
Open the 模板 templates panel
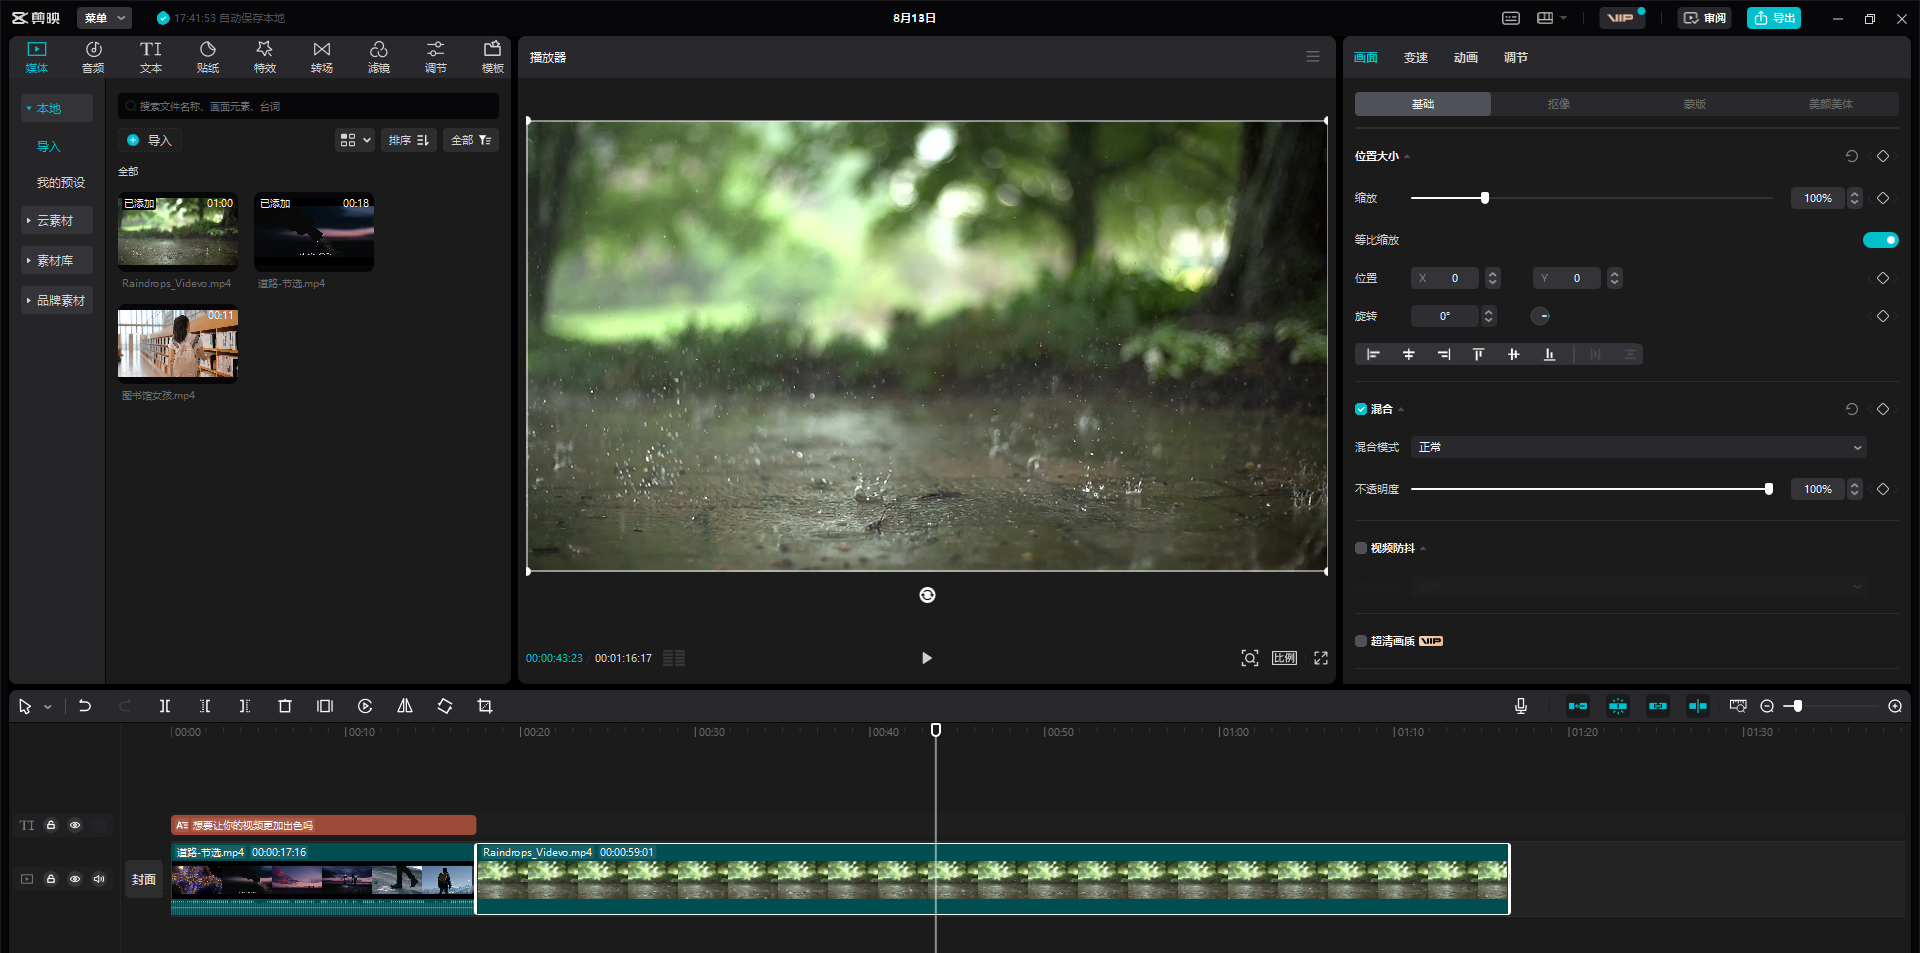coord(493,57)
